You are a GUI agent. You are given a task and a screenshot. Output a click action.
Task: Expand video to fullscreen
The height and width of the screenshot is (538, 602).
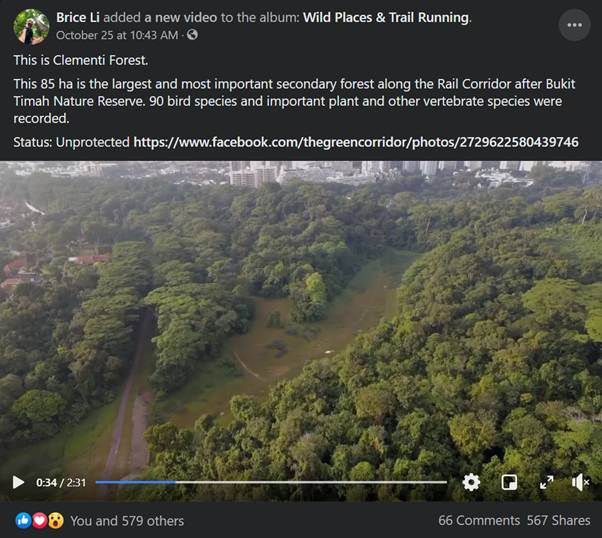(546, 482)
